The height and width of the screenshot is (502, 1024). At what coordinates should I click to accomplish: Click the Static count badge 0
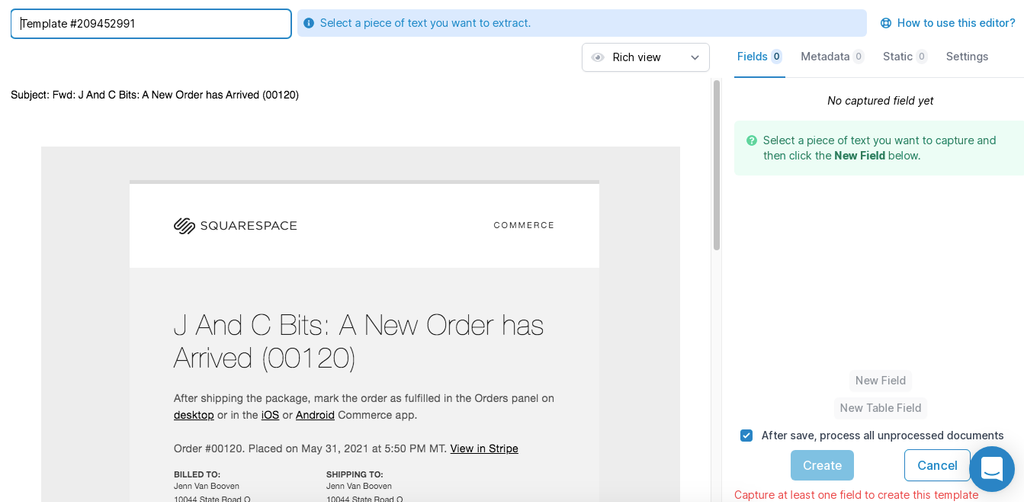point(921,57)
